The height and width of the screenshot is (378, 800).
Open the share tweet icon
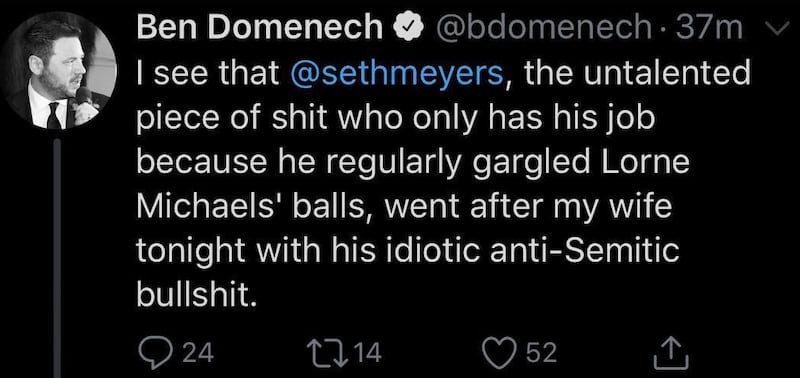(x=667, y=352)
